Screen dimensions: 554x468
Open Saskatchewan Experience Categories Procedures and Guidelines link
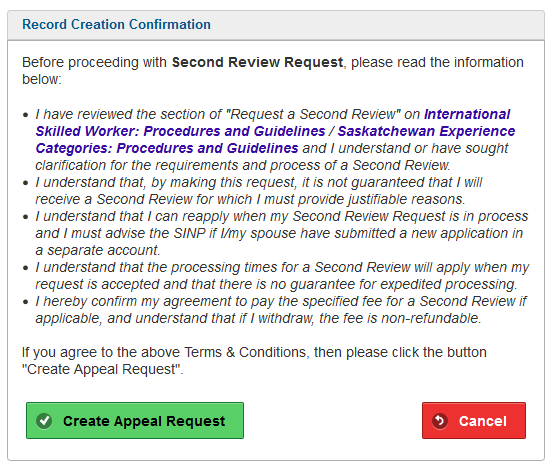pos(275,140)
